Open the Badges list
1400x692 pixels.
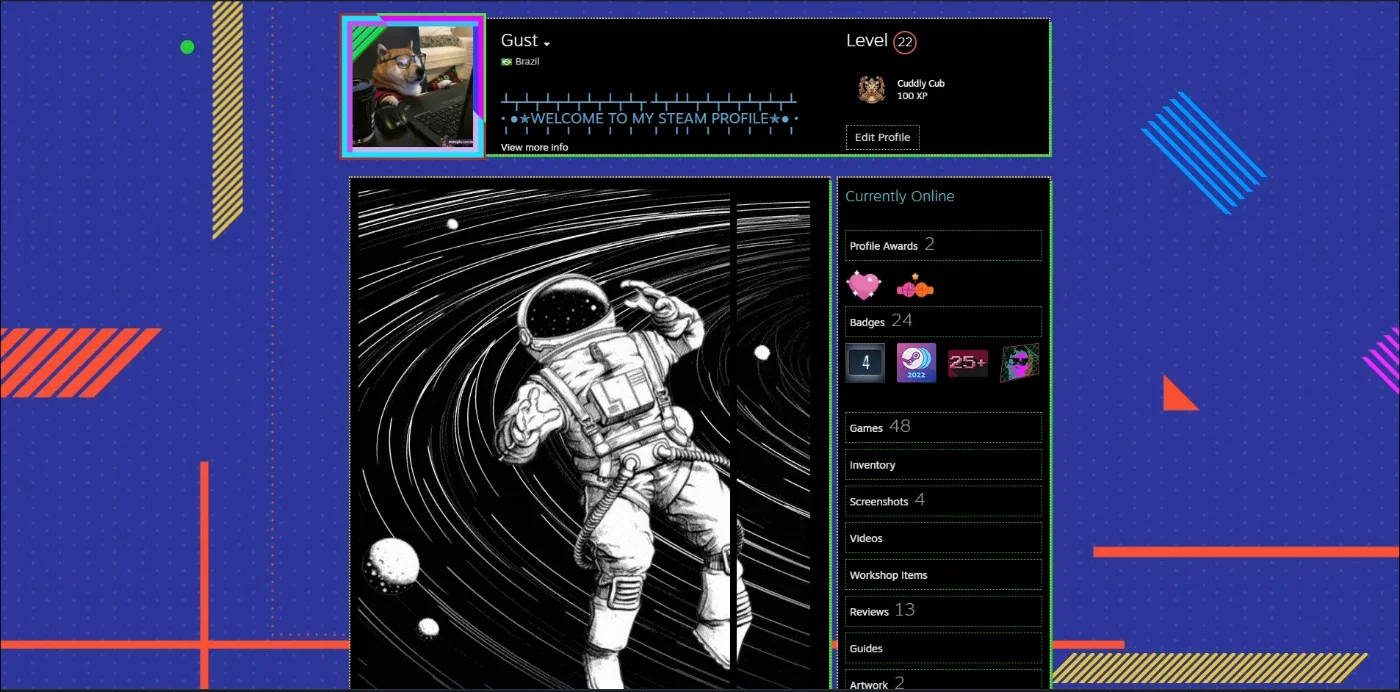pos(943,321)
